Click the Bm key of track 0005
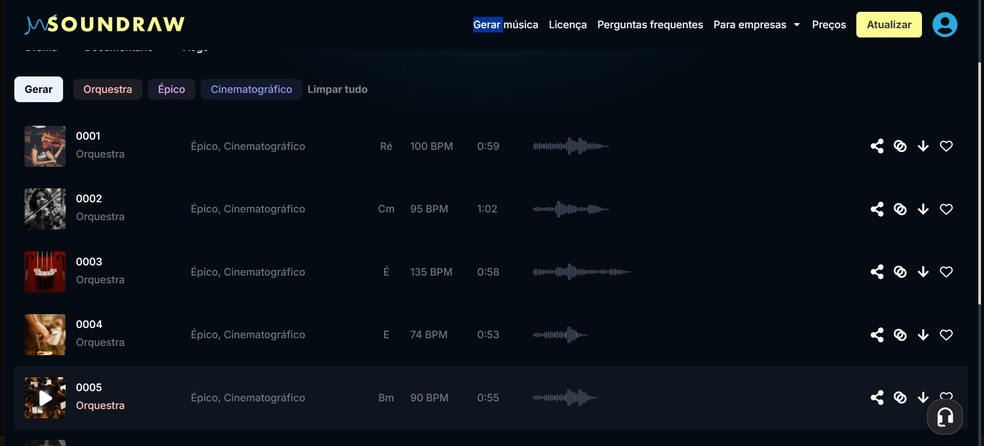The width and height of the screenshot is (984, 446). [x=386, y=397]
